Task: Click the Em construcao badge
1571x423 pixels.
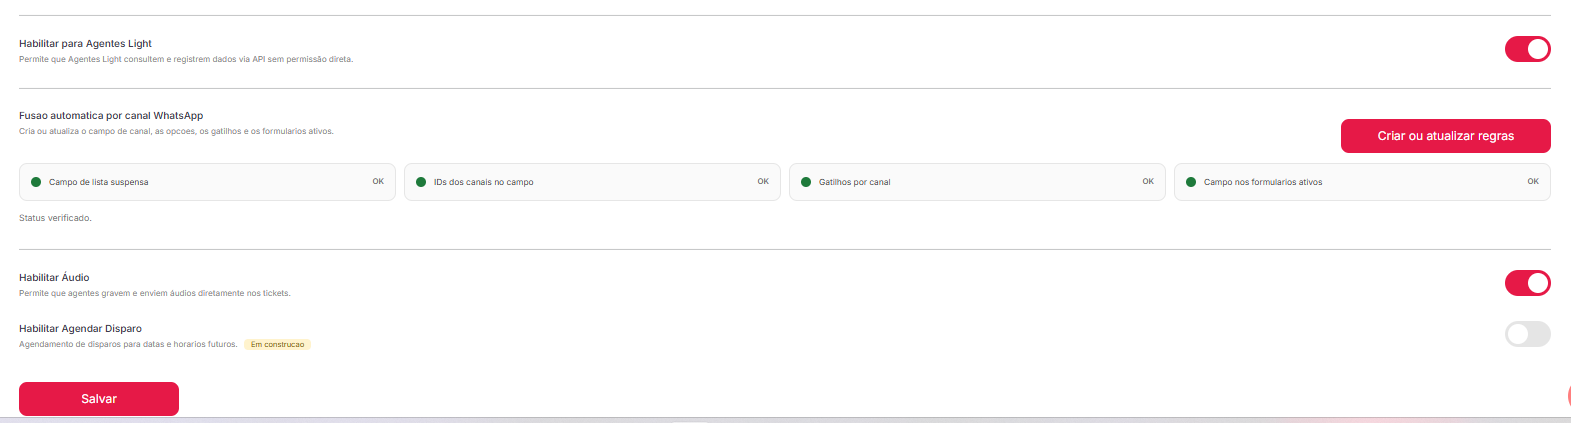Action: click(x=278, y=344)
